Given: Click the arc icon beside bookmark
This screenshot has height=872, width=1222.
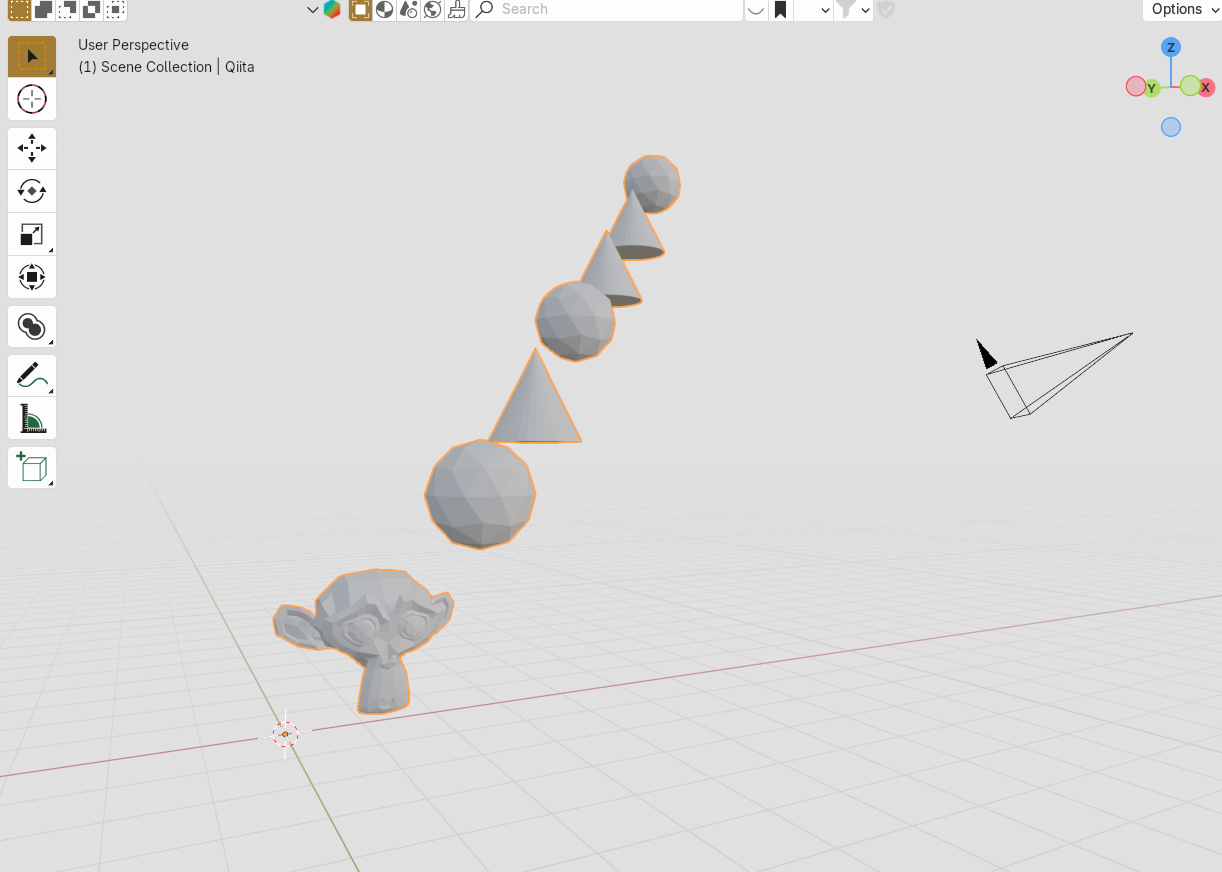Looking at the screenshot, I should pos(757,10).
